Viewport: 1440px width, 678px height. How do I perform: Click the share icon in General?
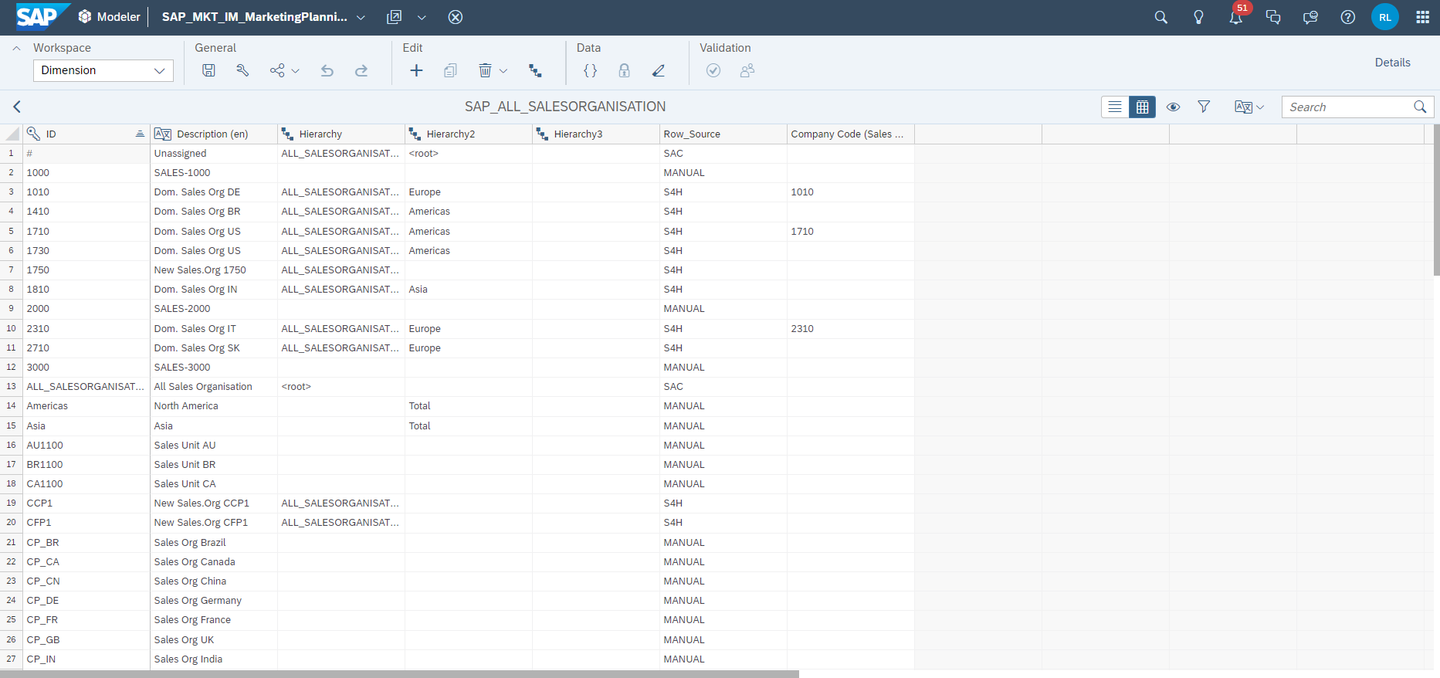point(277,71)
